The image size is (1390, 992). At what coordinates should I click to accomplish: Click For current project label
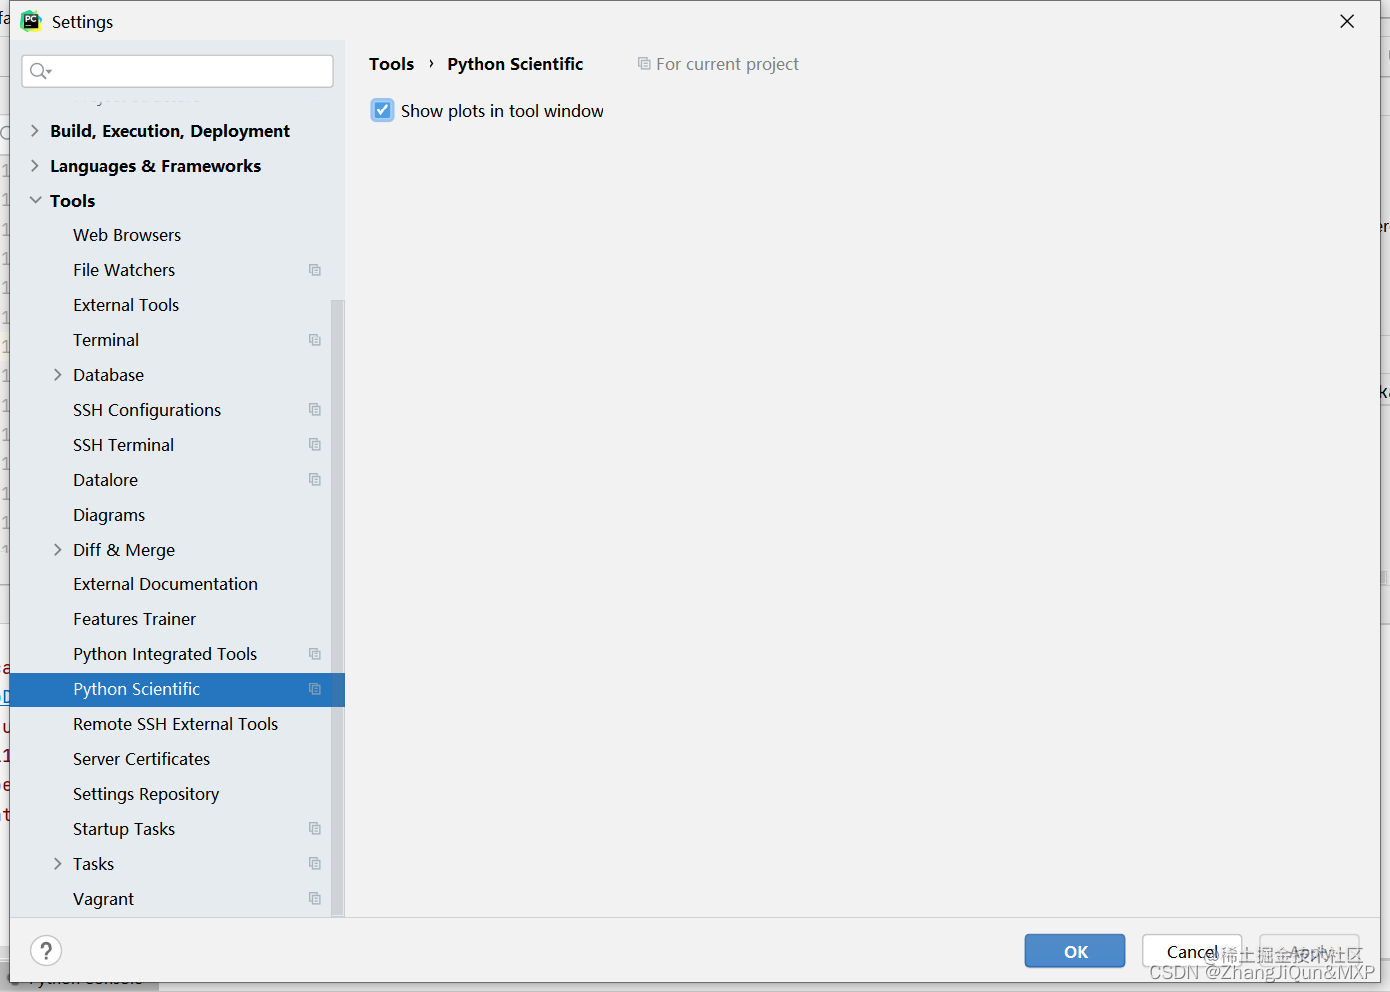click(x=727, y=64)
